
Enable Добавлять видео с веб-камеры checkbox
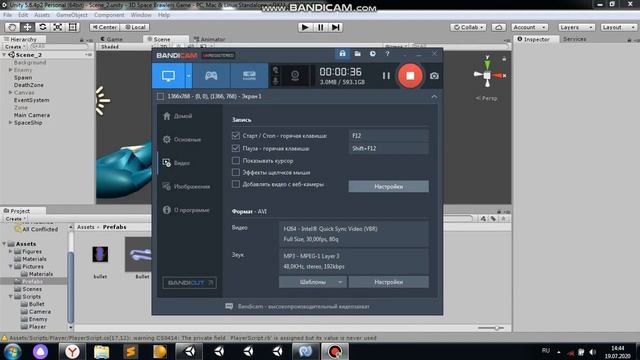[x=236, y=184]
